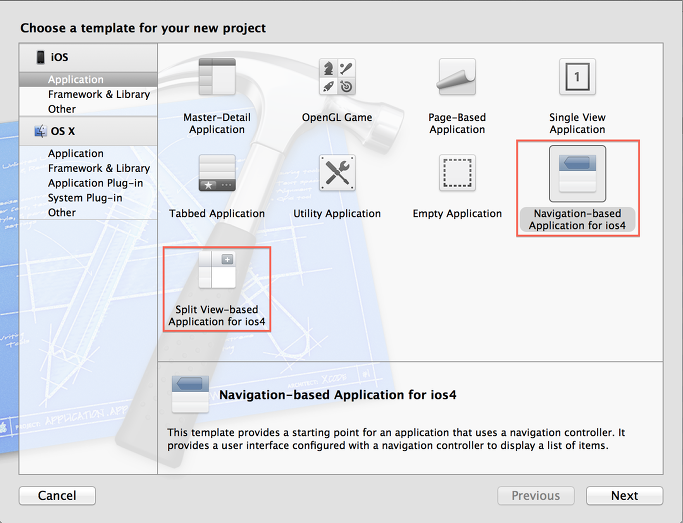
Task: Choose Split View-based Application for ios4 icon
Action: pos(217,270)
